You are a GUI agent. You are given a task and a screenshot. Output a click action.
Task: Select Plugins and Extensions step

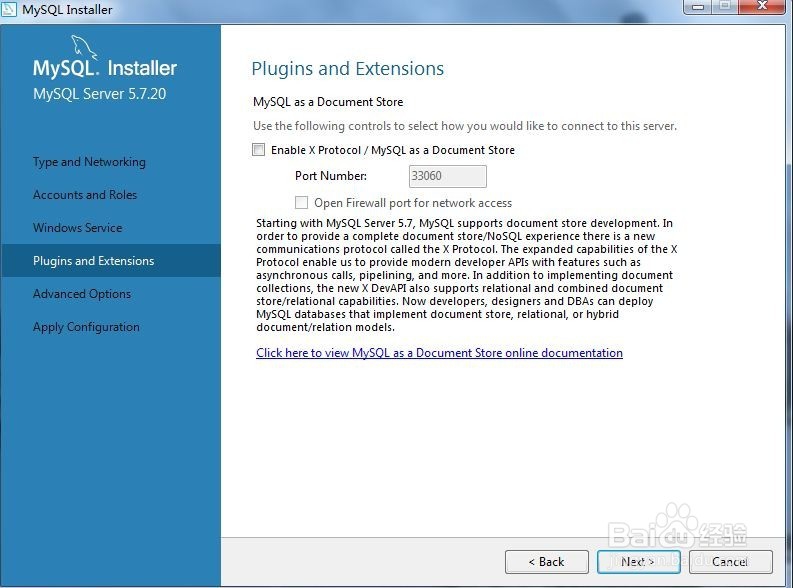tap(111, 260)
